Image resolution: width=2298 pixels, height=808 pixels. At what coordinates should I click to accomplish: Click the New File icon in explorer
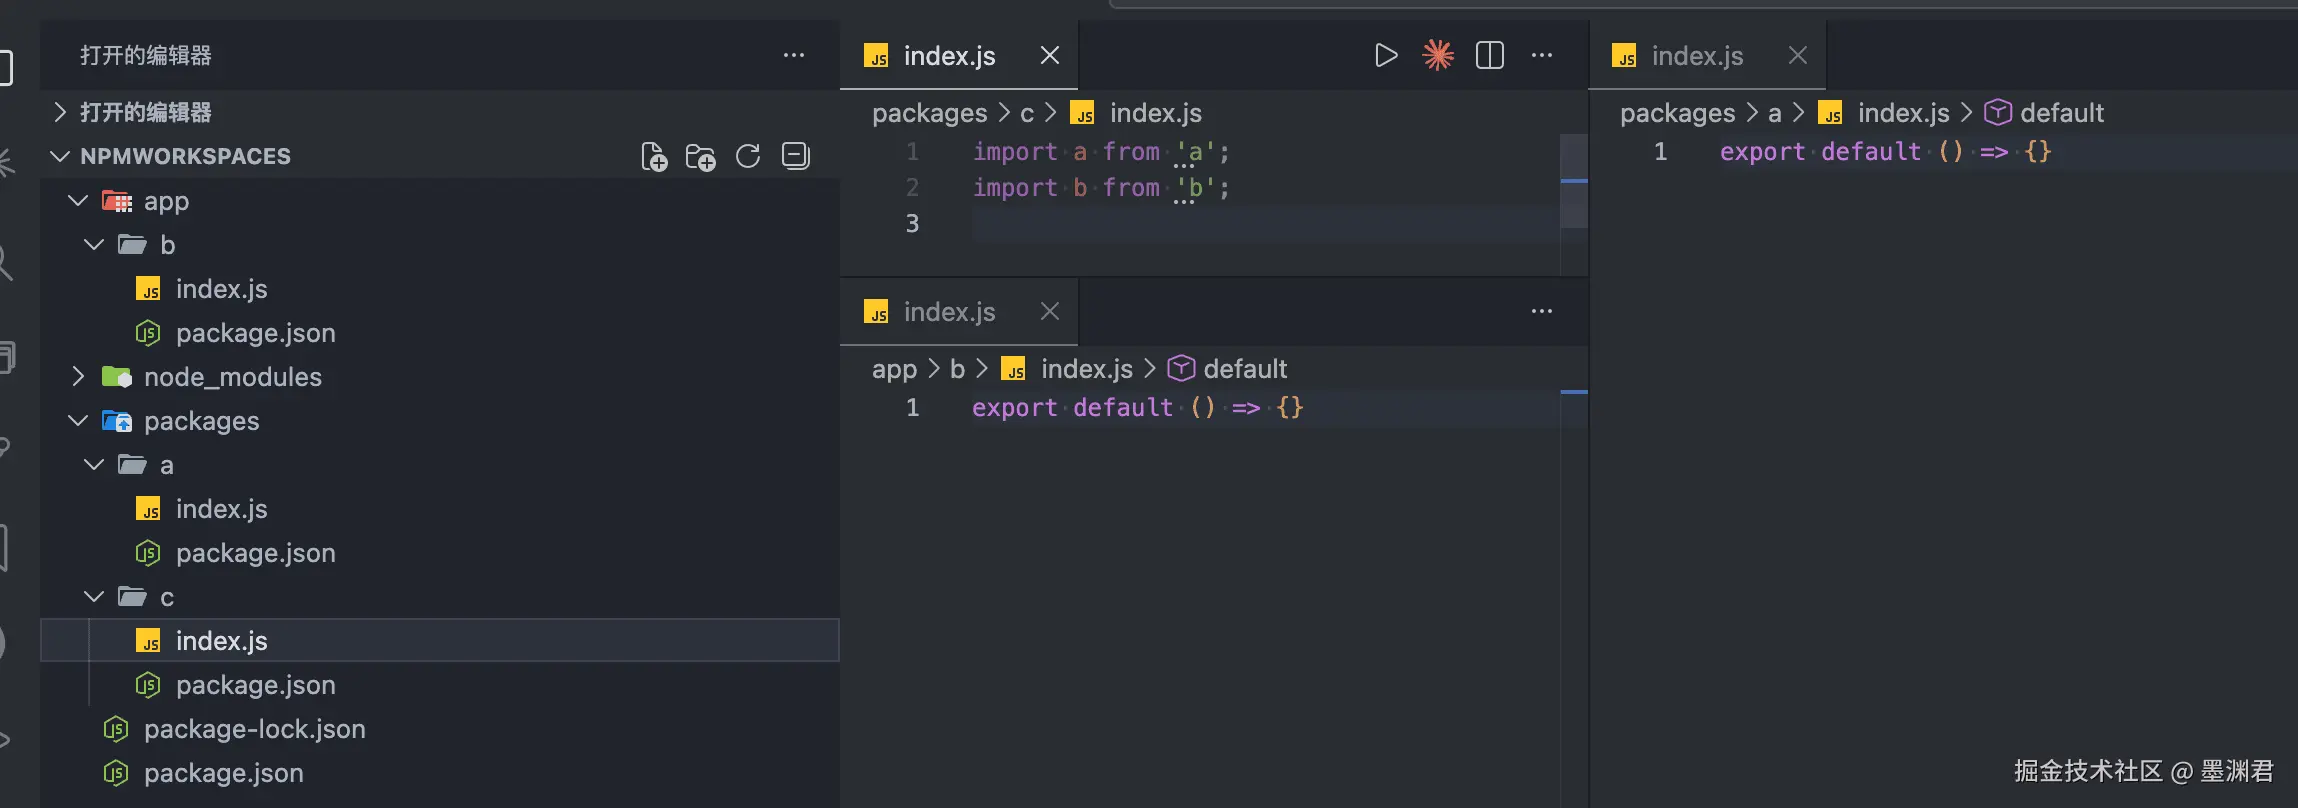tap(653, 157)
